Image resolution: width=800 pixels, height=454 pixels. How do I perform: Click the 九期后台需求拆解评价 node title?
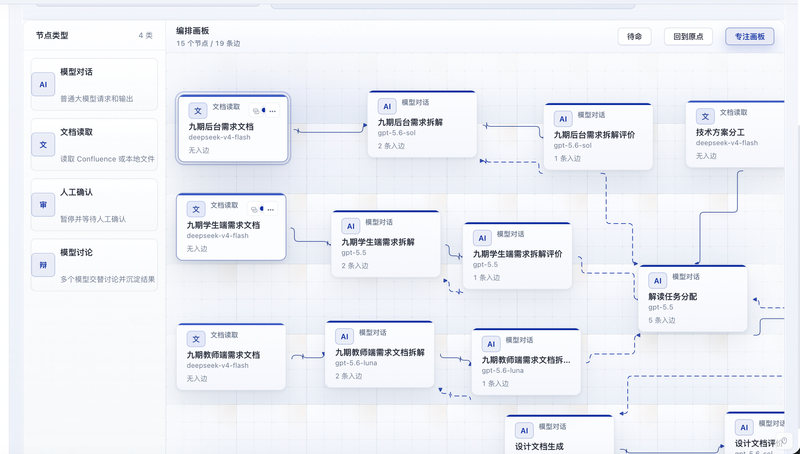594,135
